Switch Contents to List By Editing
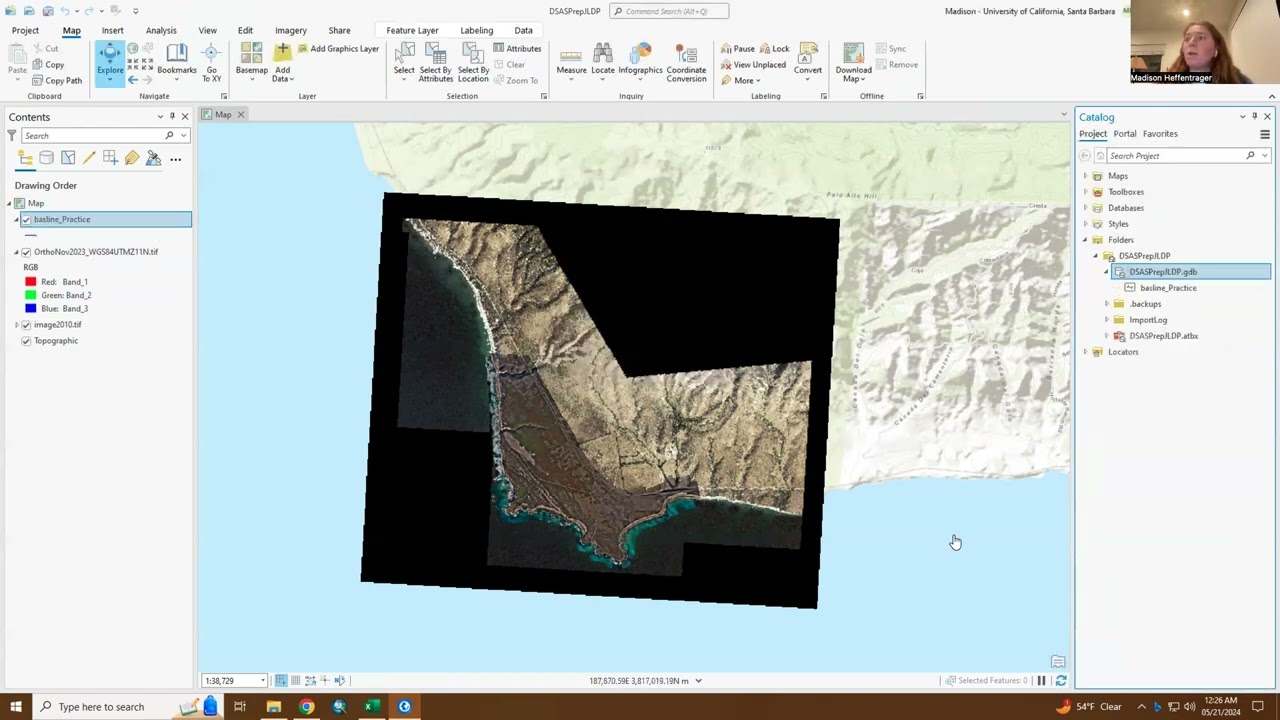This screenshot has height=720, width=1280. coord(89,158)
